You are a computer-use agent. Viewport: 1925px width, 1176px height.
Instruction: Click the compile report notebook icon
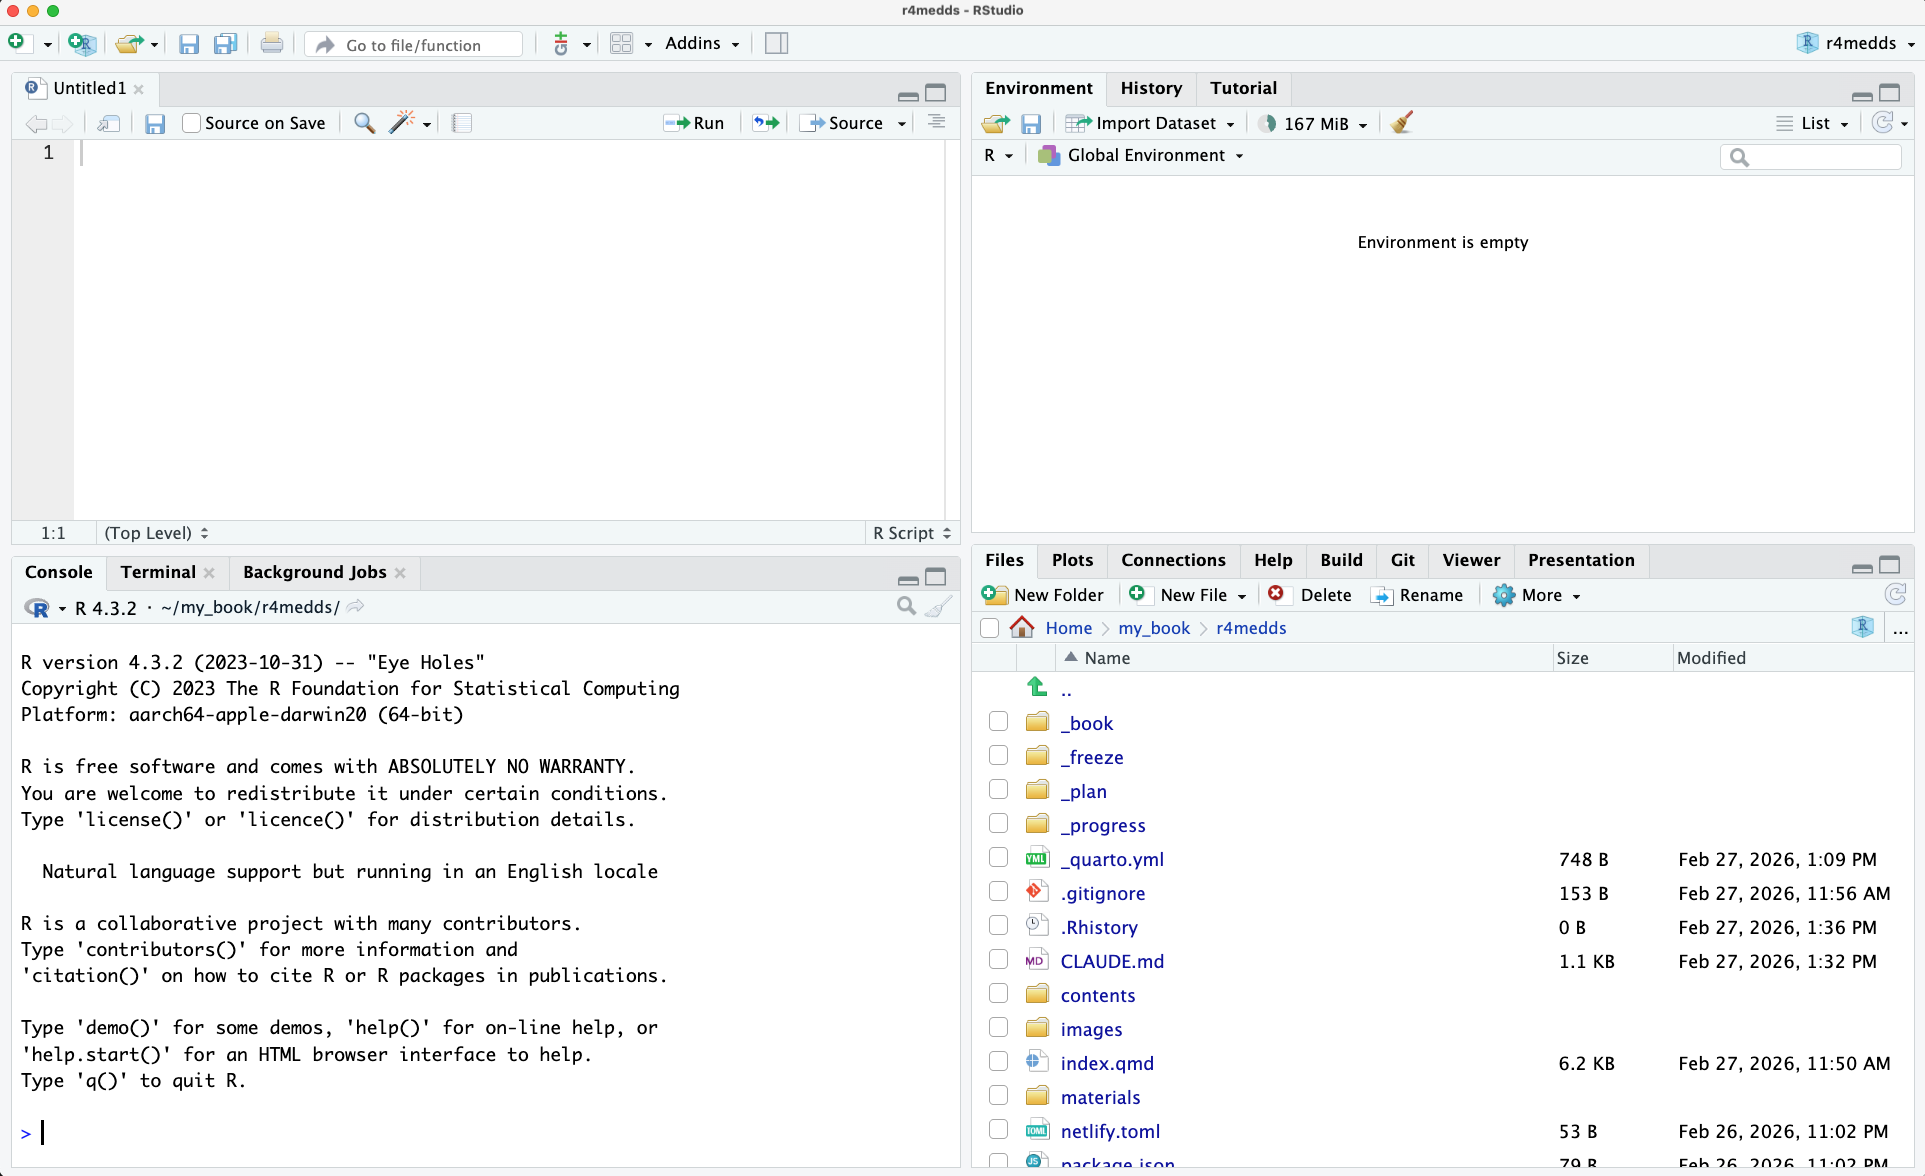461,123
